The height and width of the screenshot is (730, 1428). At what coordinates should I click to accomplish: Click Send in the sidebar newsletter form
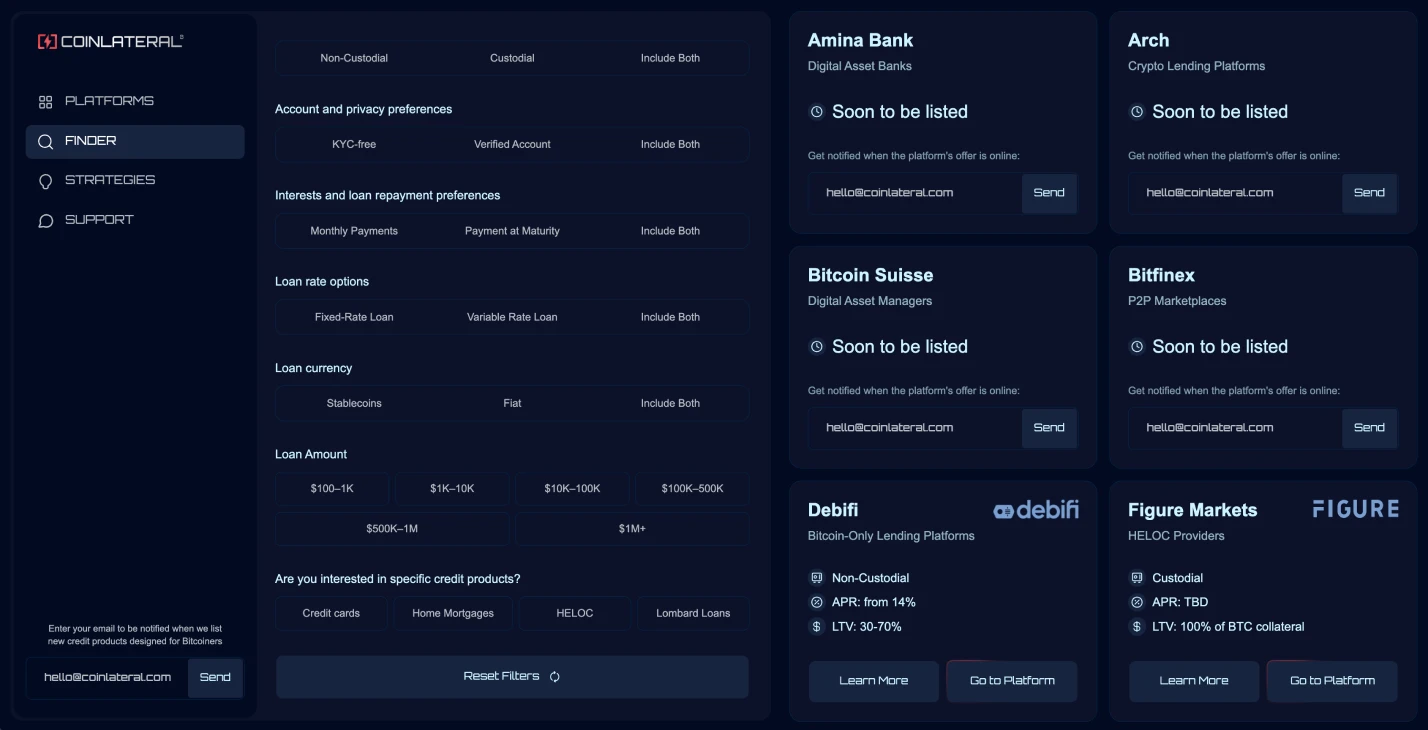pos(215,677)
